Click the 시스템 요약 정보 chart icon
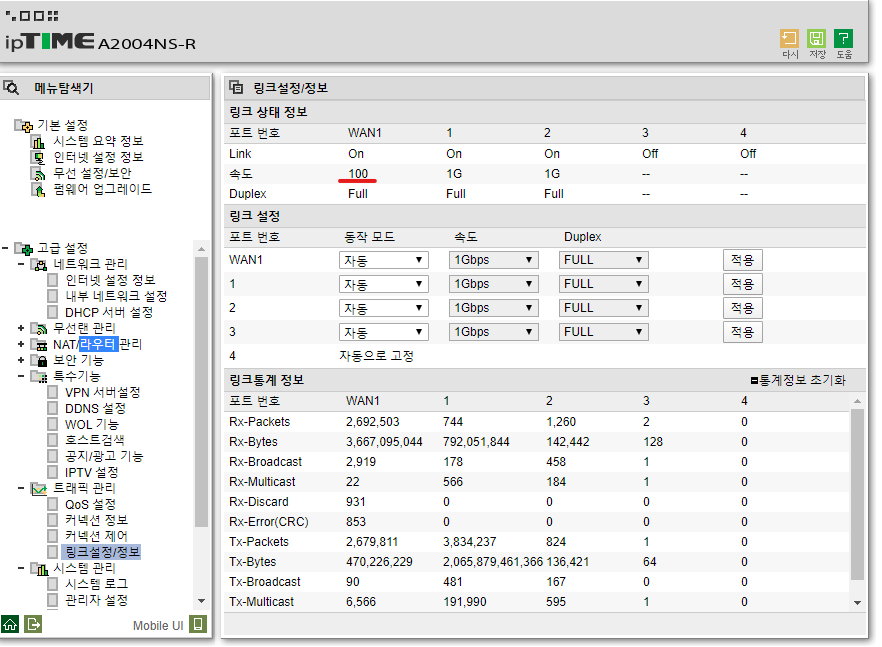The height and width of the screenshot is (647, 882). (x=38, y=142)
